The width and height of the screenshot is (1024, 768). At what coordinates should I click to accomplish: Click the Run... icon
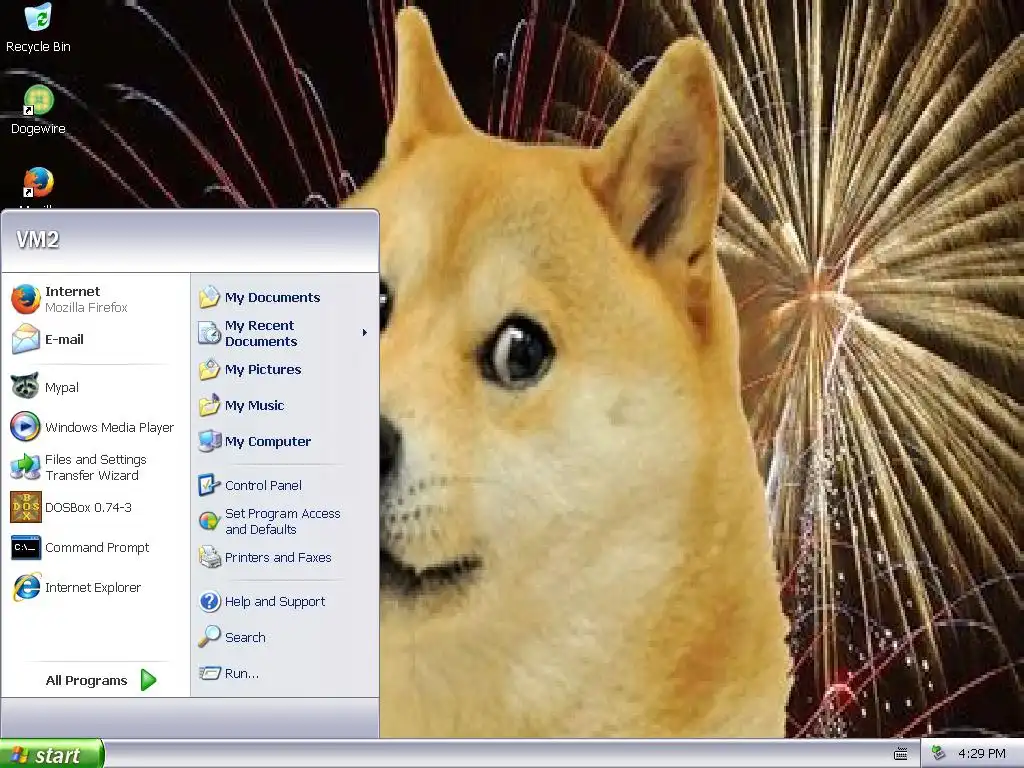tap(209, 673)
